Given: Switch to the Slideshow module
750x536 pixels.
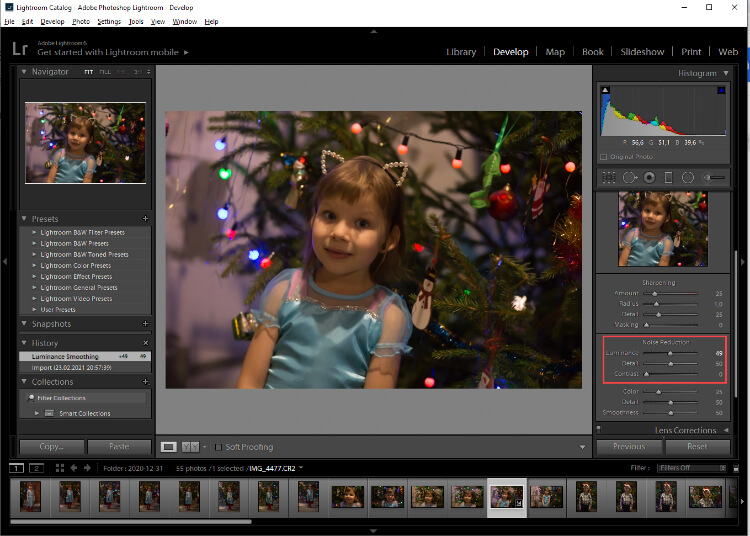Looking at the screenshot, I should click(642, 52).
